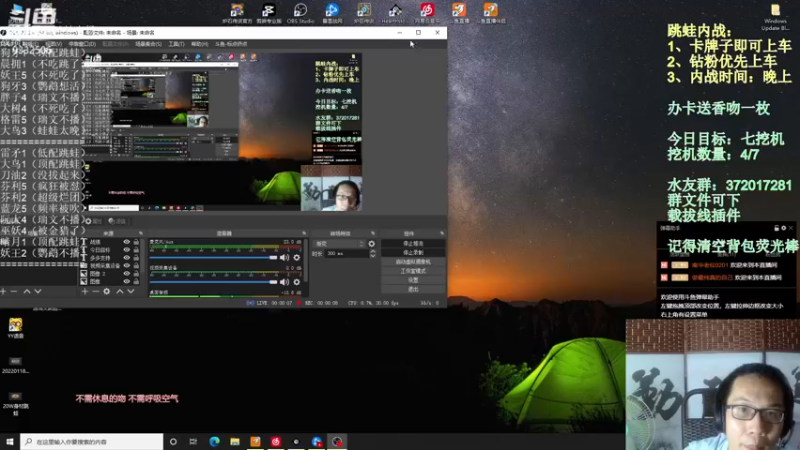Viewport: 800px width, 450px height.
Task: Mute the 麦克风/Aux audio channel
Action: click(x=284, y=258)
